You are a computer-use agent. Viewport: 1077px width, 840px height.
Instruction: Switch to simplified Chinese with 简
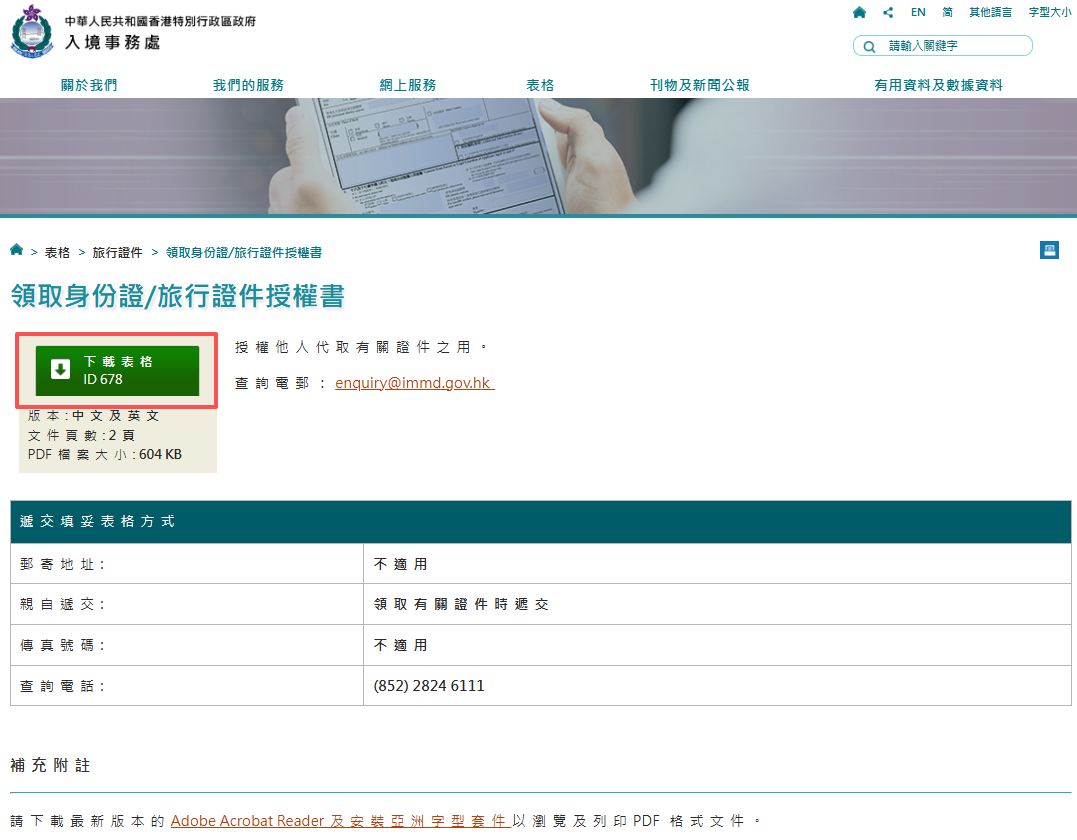pyautogui.click(x=946, y=12)
